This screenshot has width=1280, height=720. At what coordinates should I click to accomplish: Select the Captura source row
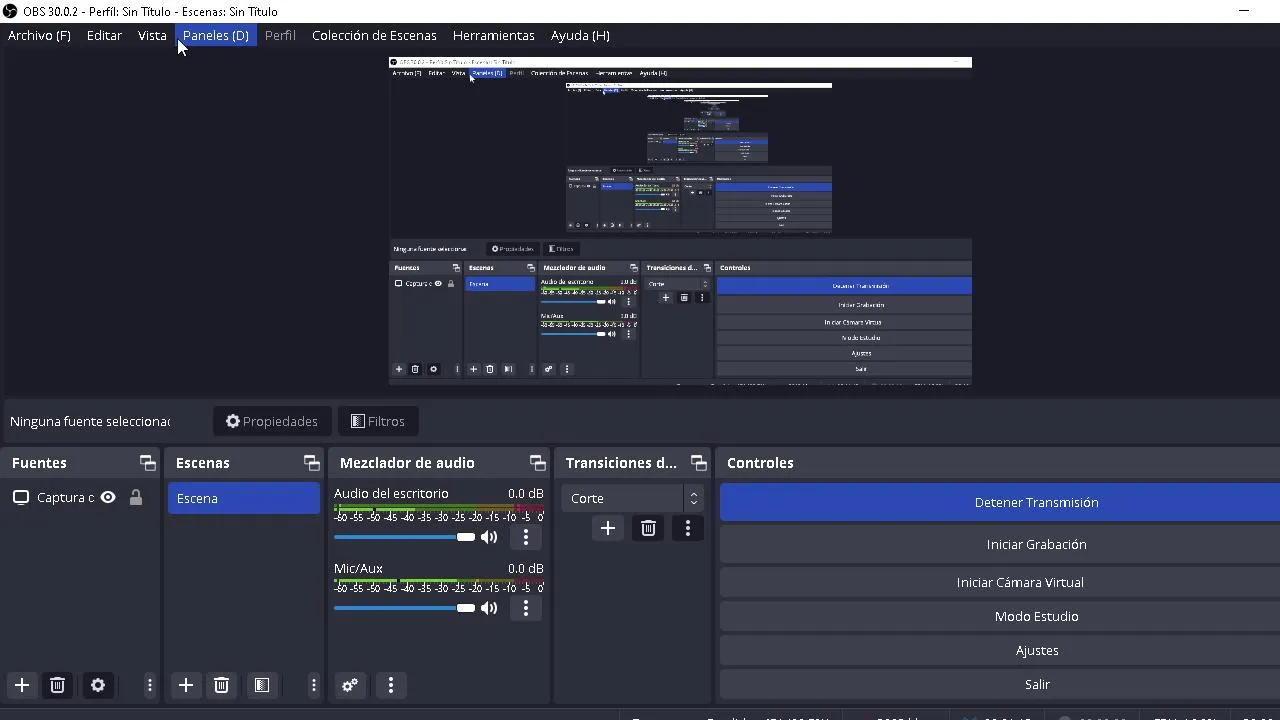80,497
